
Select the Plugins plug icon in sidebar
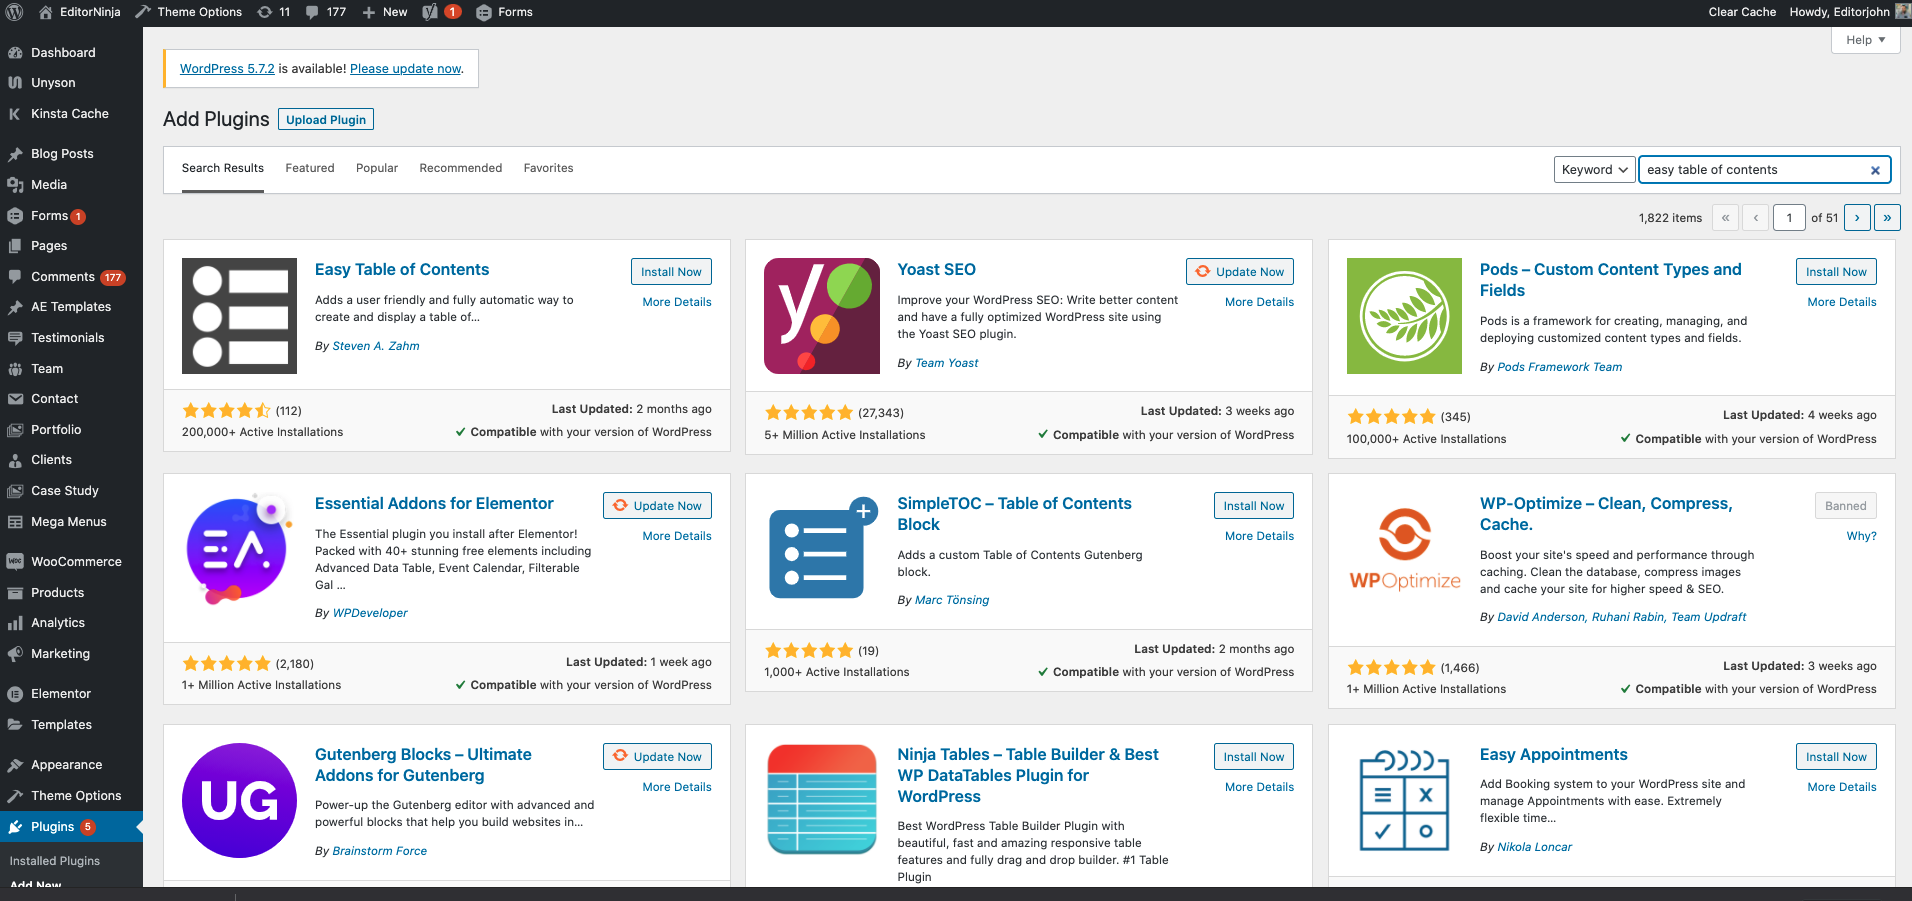pyautogui.click(x=15, y=826)
